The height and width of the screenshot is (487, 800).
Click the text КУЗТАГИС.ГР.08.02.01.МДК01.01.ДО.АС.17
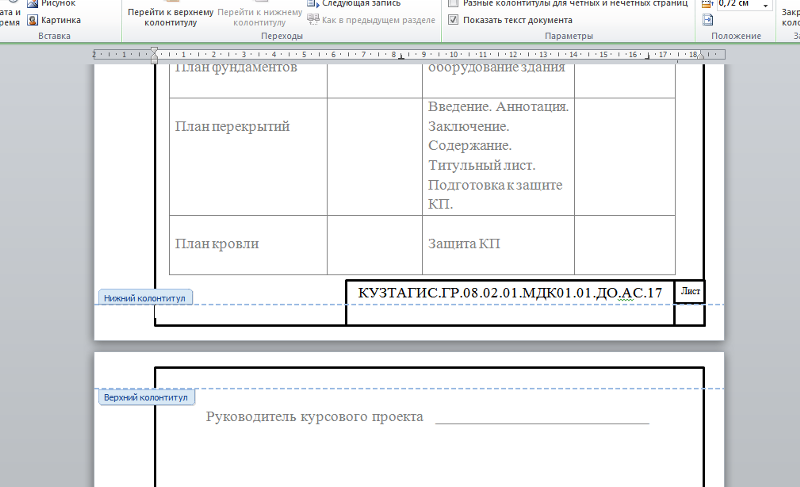(x=510, y=293)
